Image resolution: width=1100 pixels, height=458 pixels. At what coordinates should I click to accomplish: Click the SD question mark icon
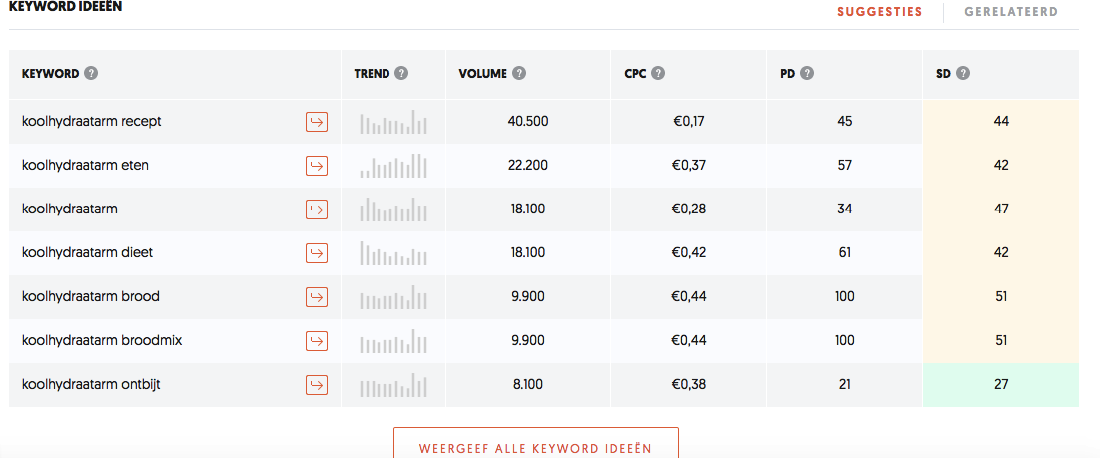[x=962, y=74]
